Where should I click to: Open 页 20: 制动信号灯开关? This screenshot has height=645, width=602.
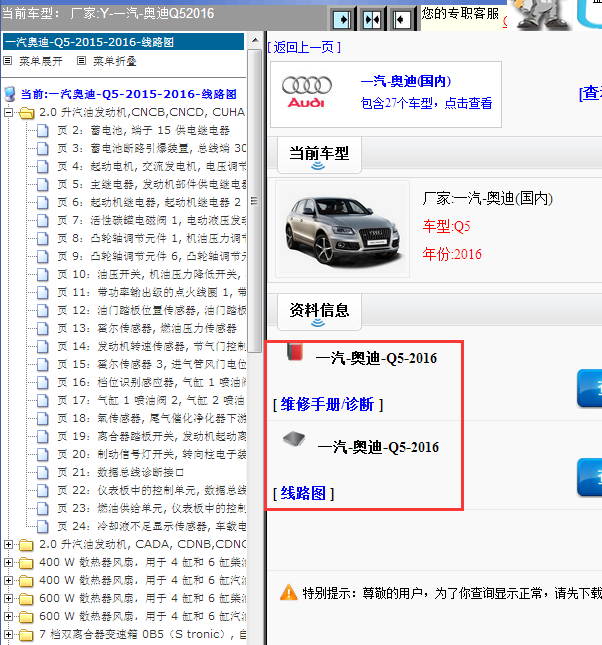[x=151, y=454]
